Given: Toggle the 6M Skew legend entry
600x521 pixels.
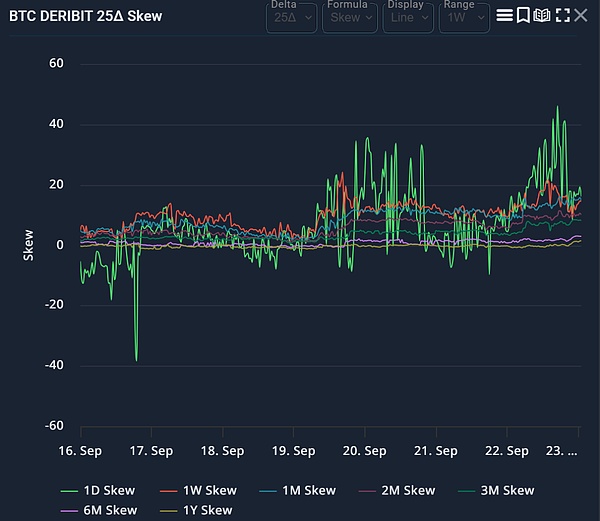Looking at the screenshot, I should [x=109, y=510].
